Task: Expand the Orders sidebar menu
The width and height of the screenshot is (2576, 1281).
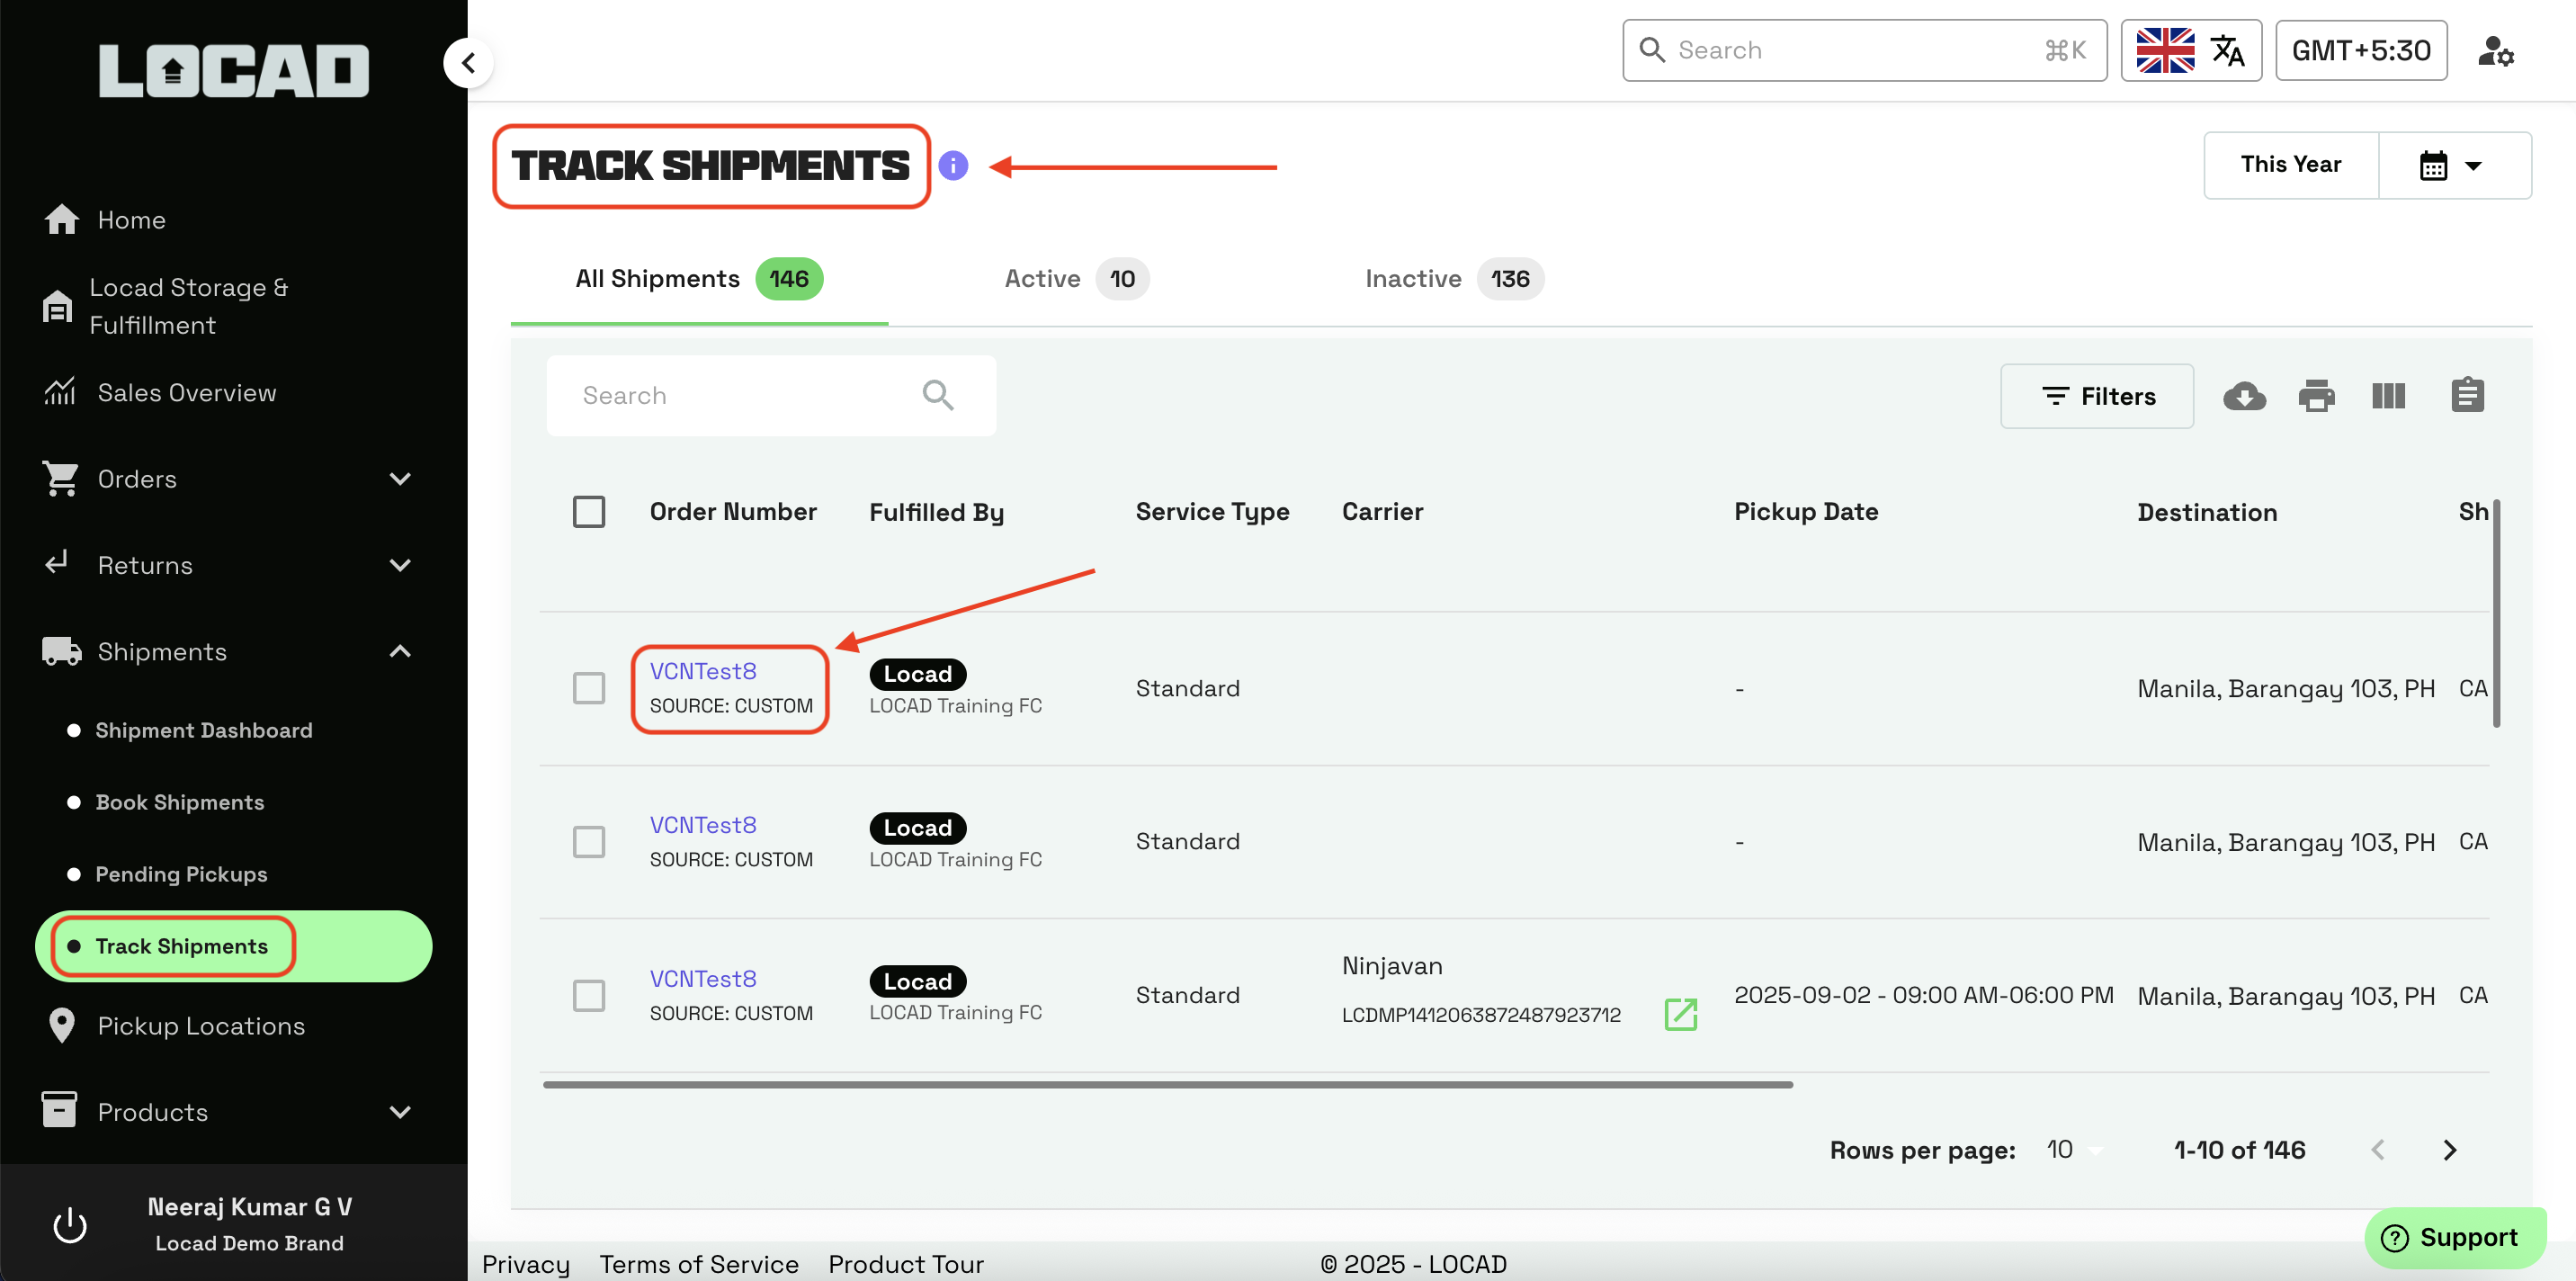Action: 400,479
